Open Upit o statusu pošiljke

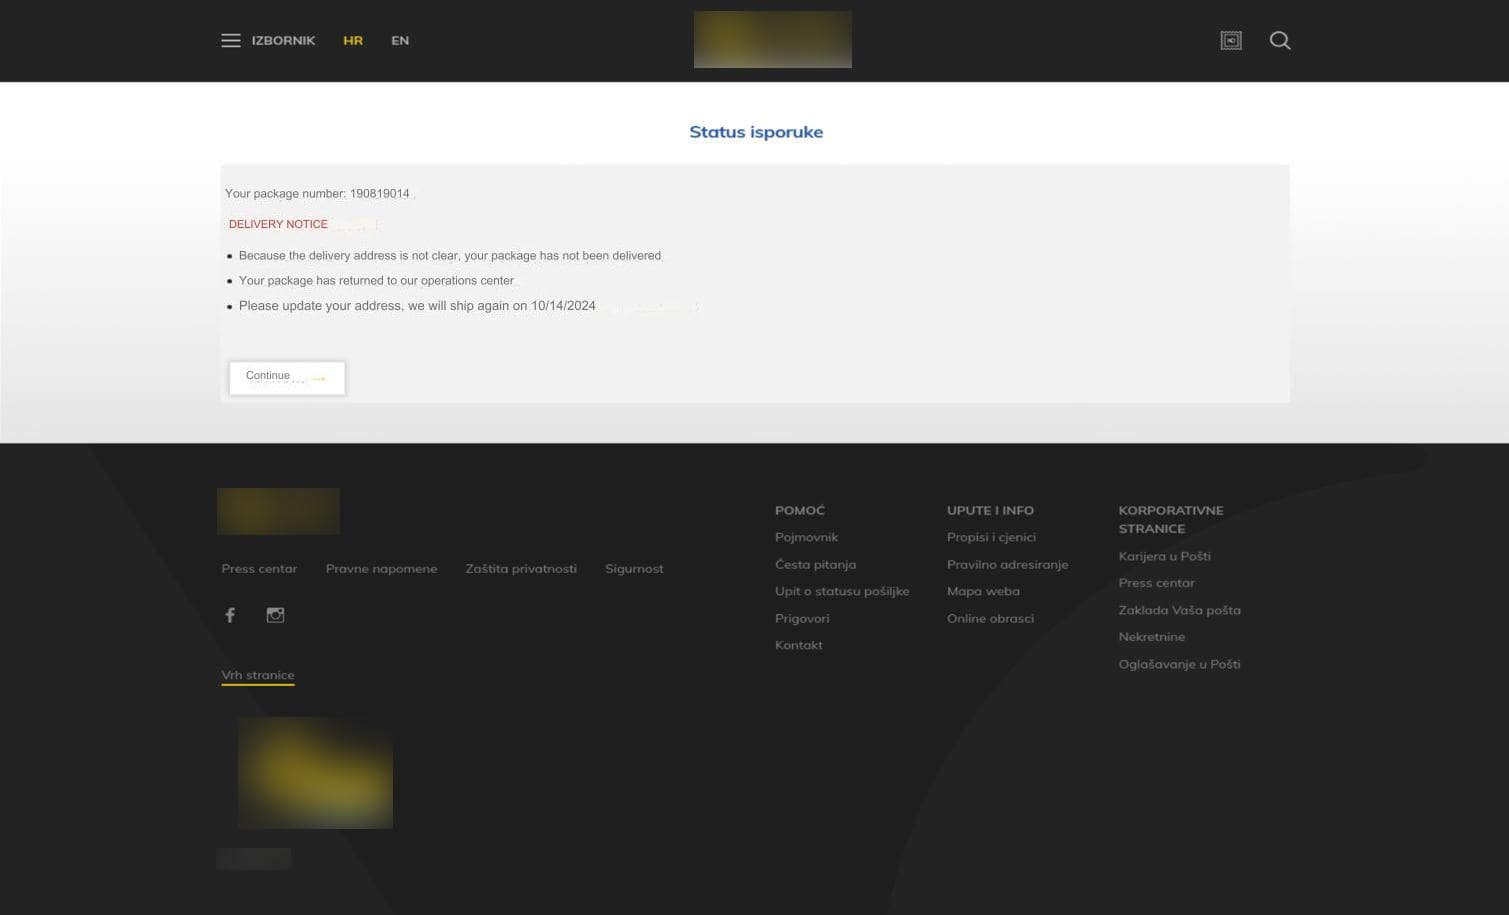coord(841,591)
